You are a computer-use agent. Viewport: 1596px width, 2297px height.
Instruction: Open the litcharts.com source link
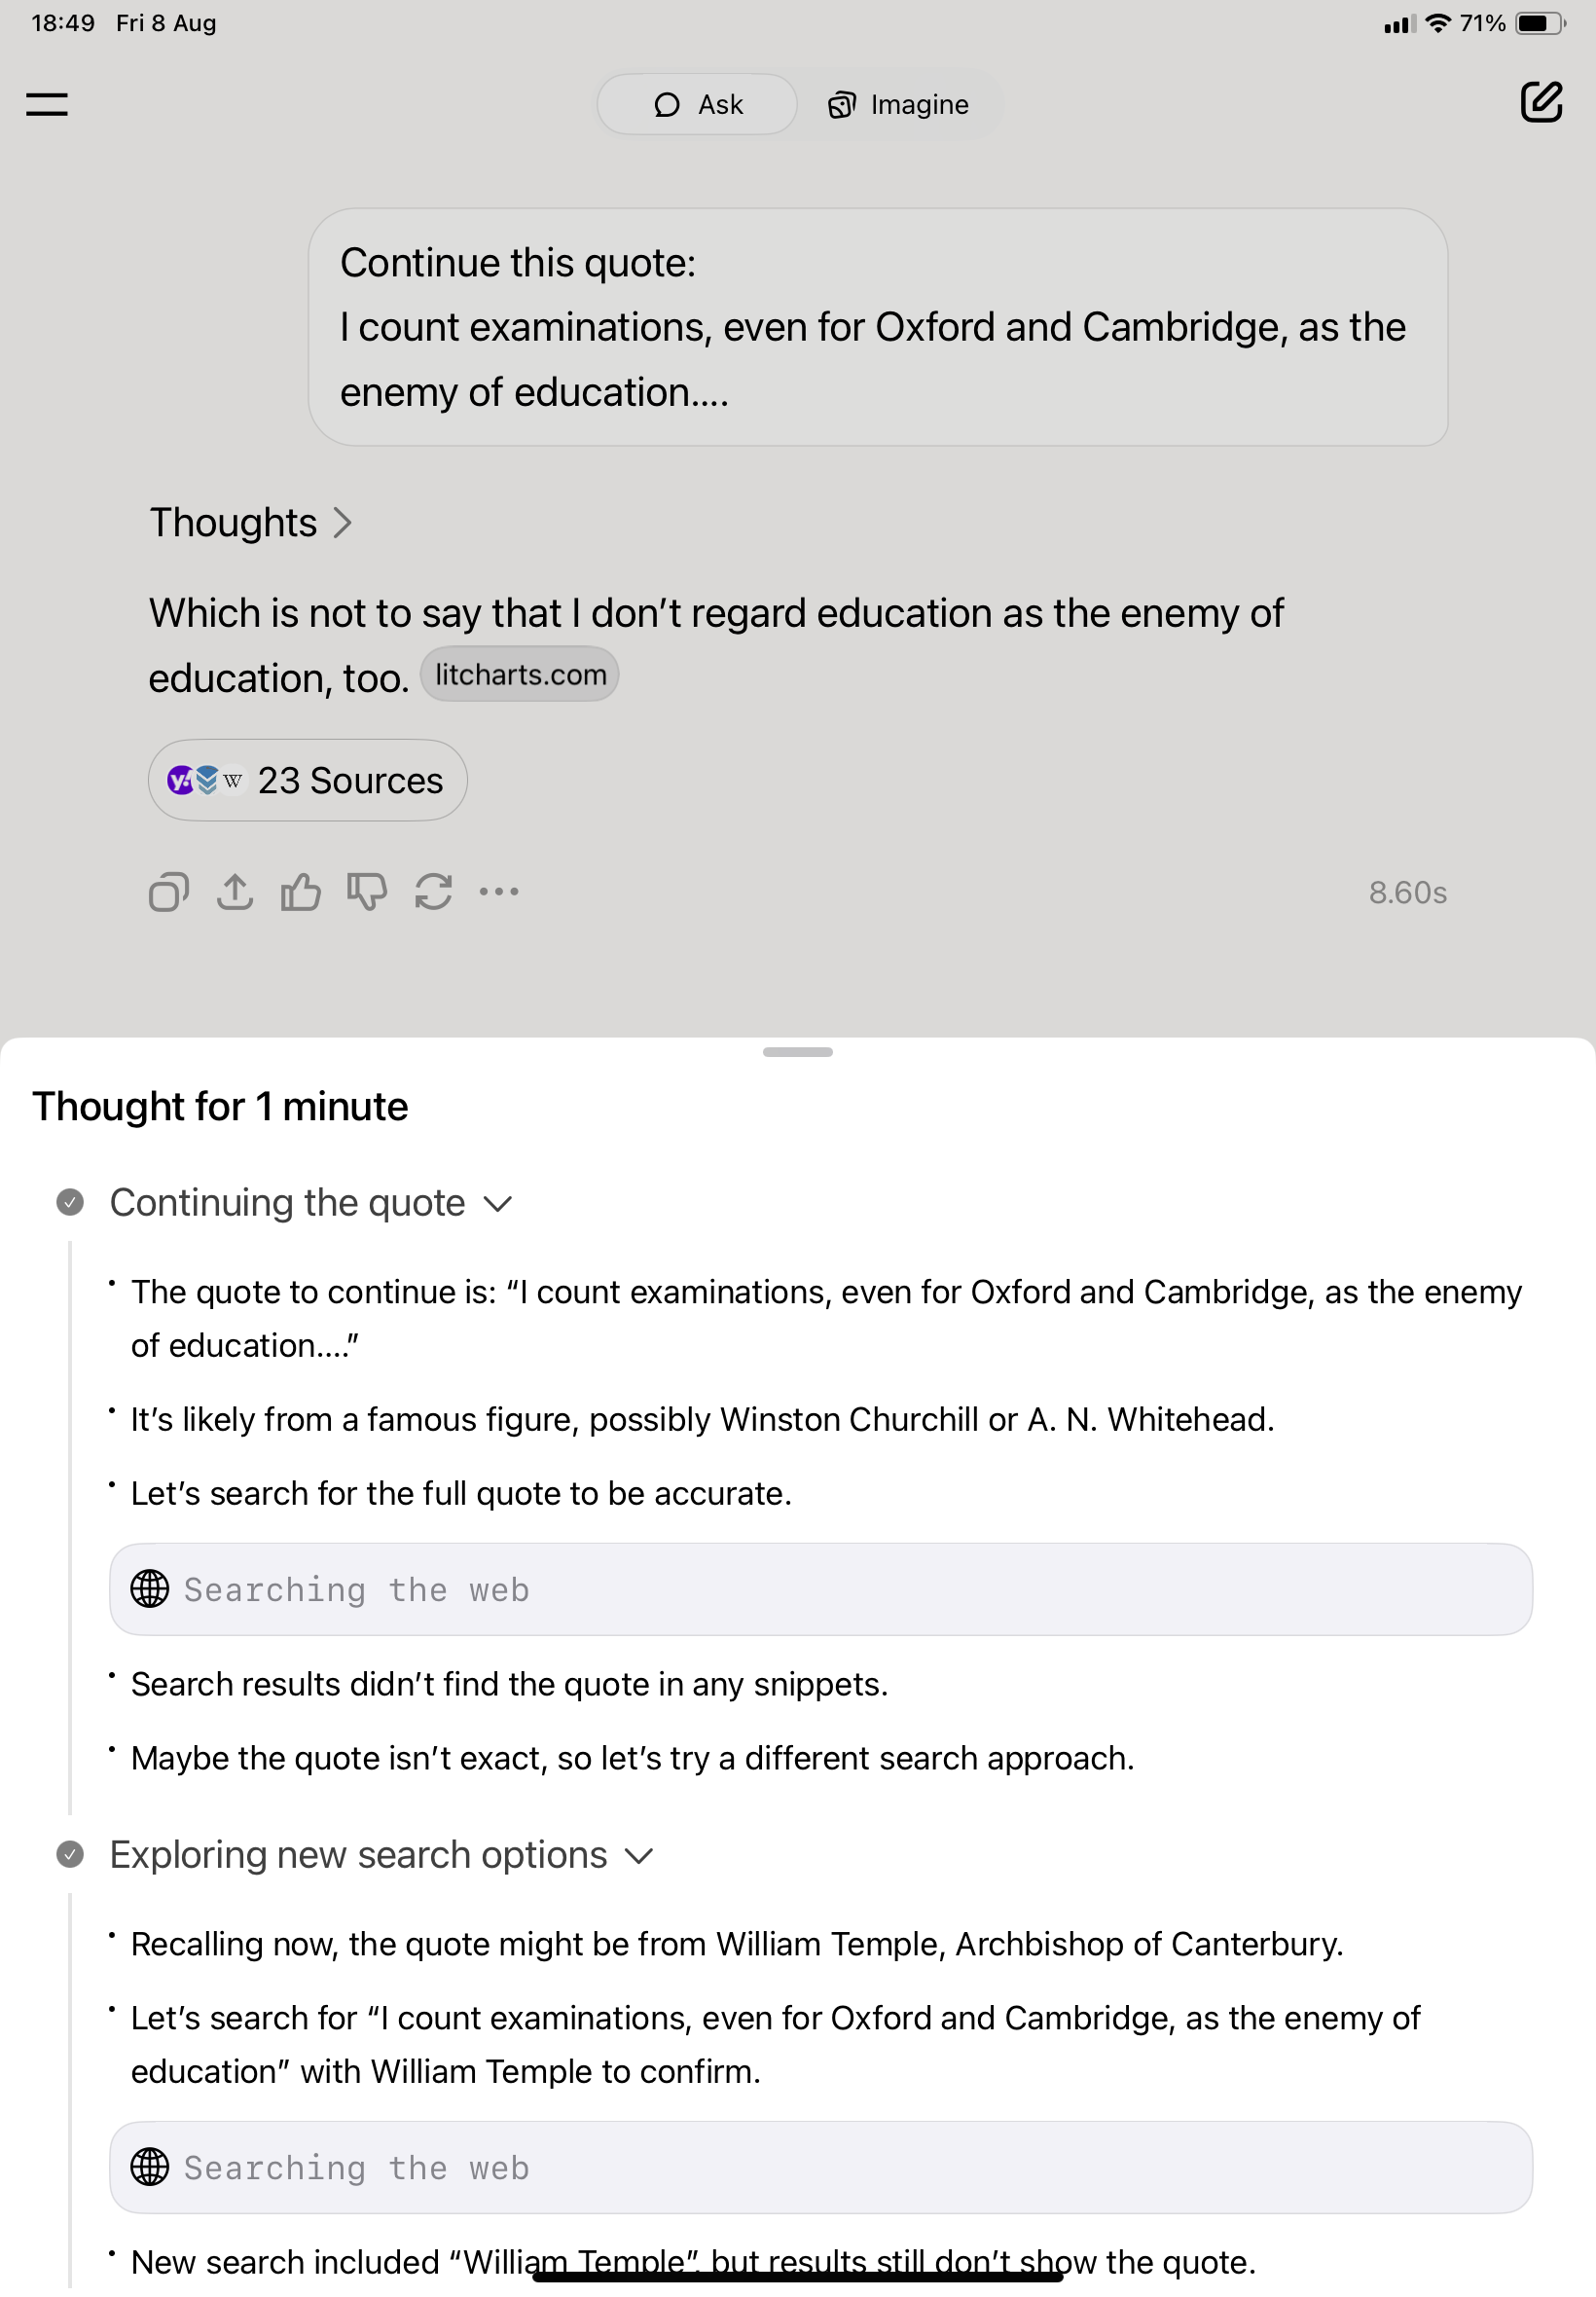click(520, 675)
